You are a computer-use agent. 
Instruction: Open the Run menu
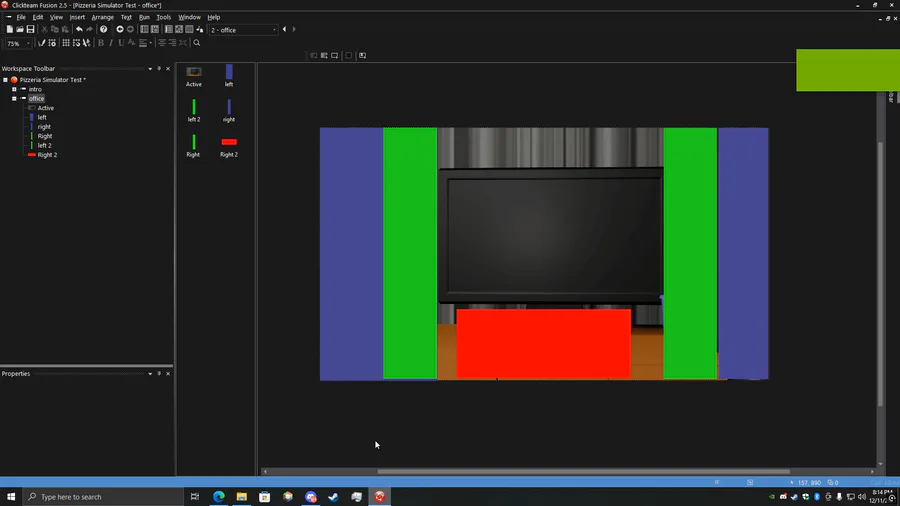pos(144,17)
